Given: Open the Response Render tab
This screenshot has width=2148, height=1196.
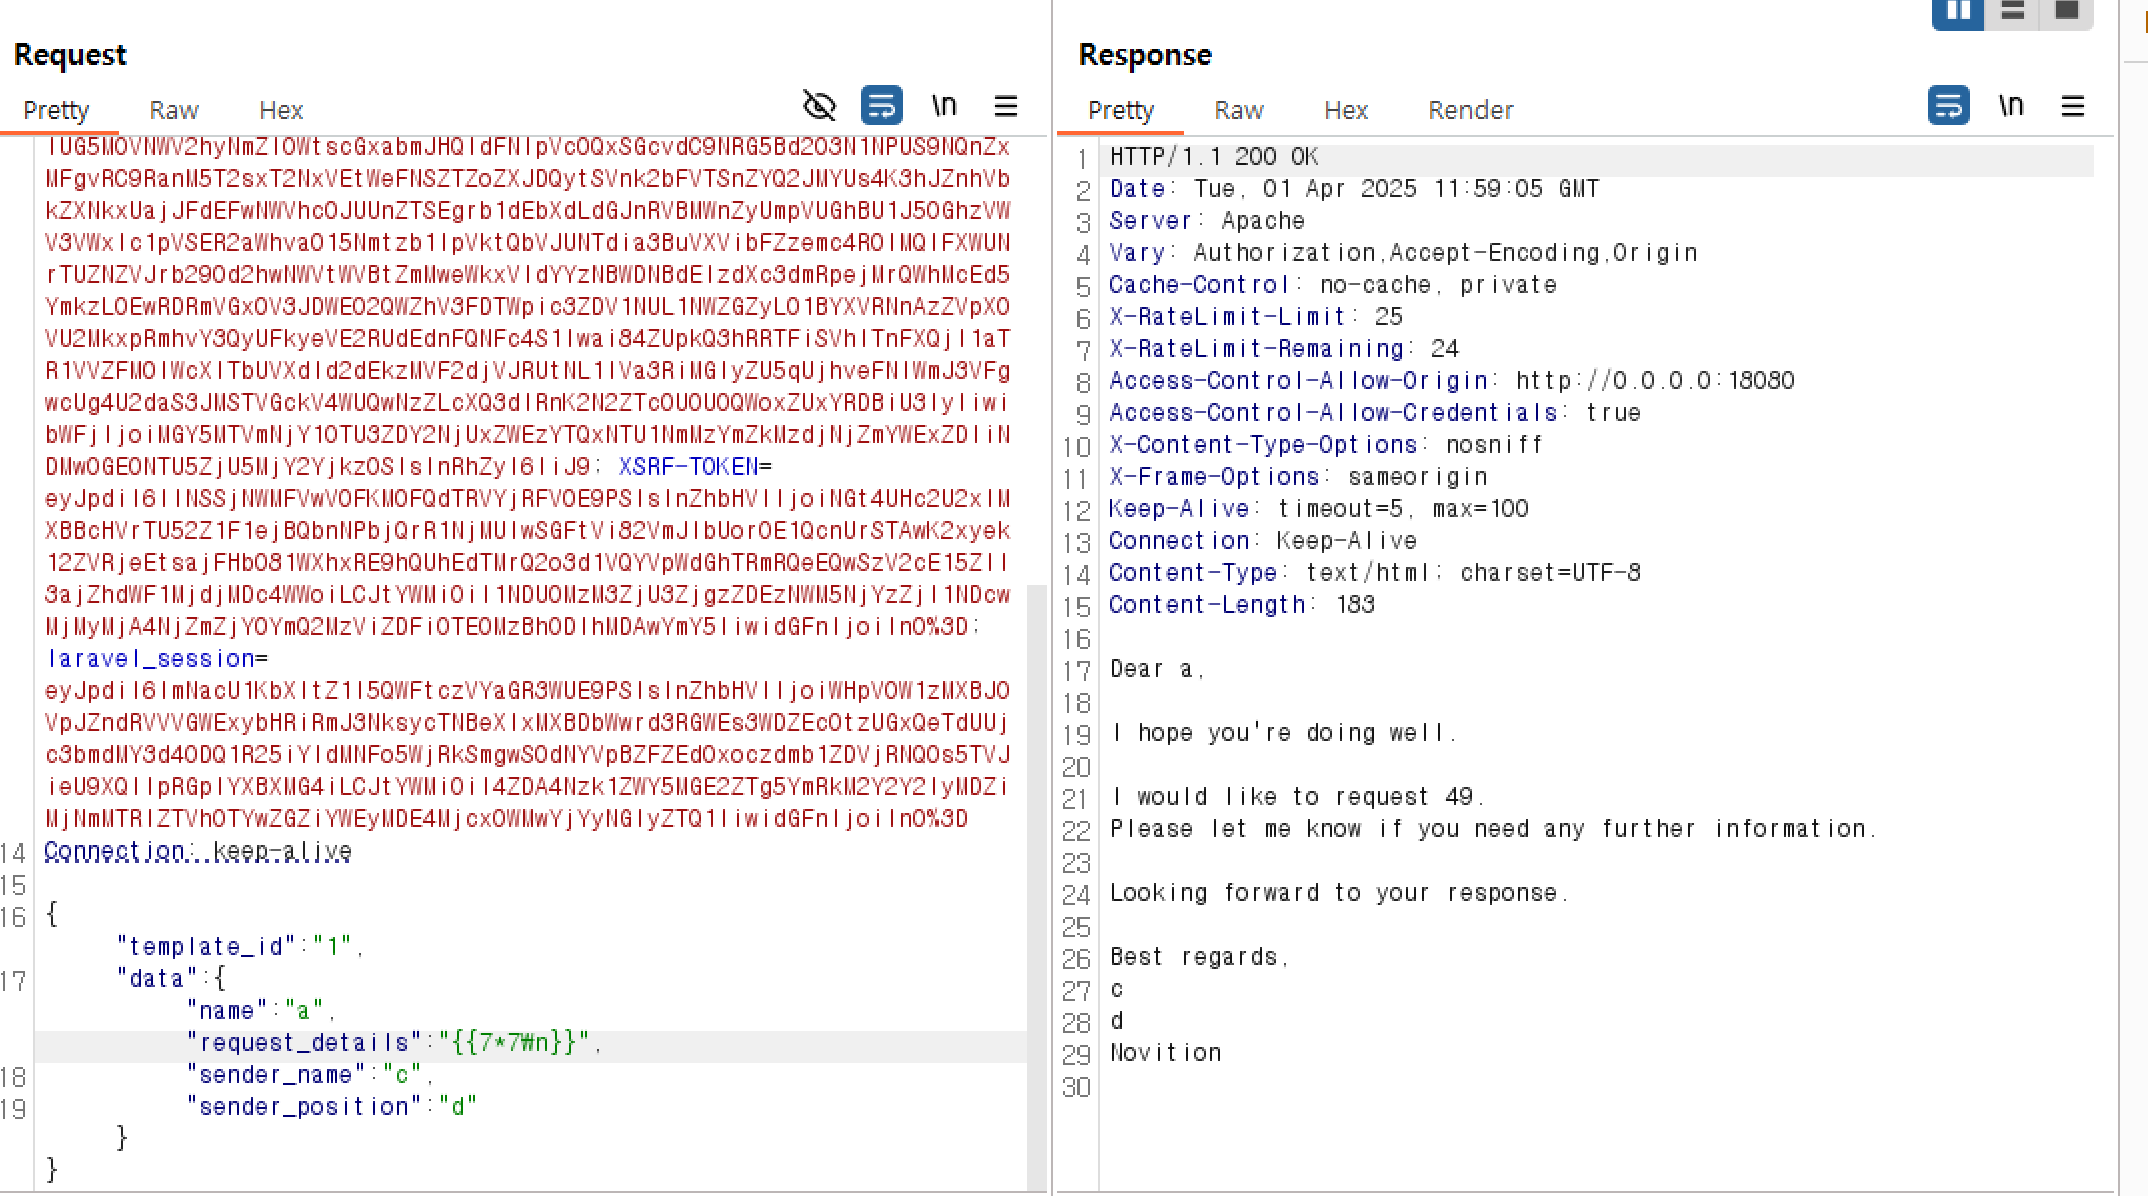Looking at the screenshot, I should coord(1470,110).
